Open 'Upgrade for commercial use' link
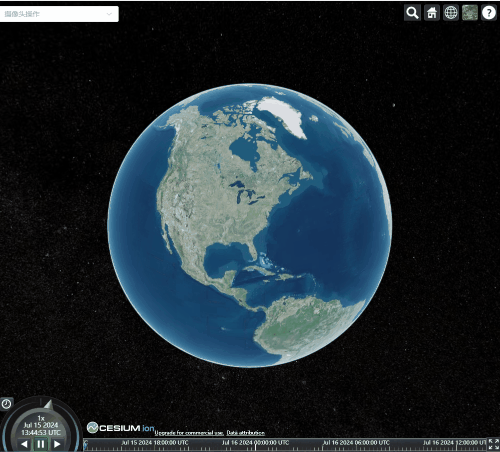The image size is (500, 452). click(189, 433)
